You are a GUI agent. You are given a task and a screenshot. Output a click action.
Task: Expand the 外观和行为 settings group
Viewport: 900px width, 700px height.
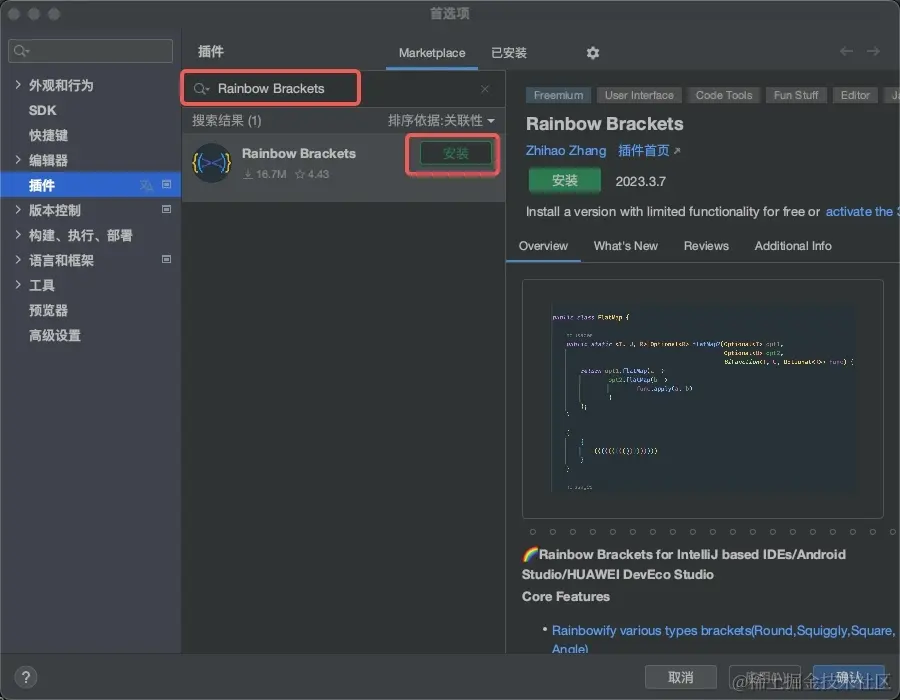click(x=18, y=85)
